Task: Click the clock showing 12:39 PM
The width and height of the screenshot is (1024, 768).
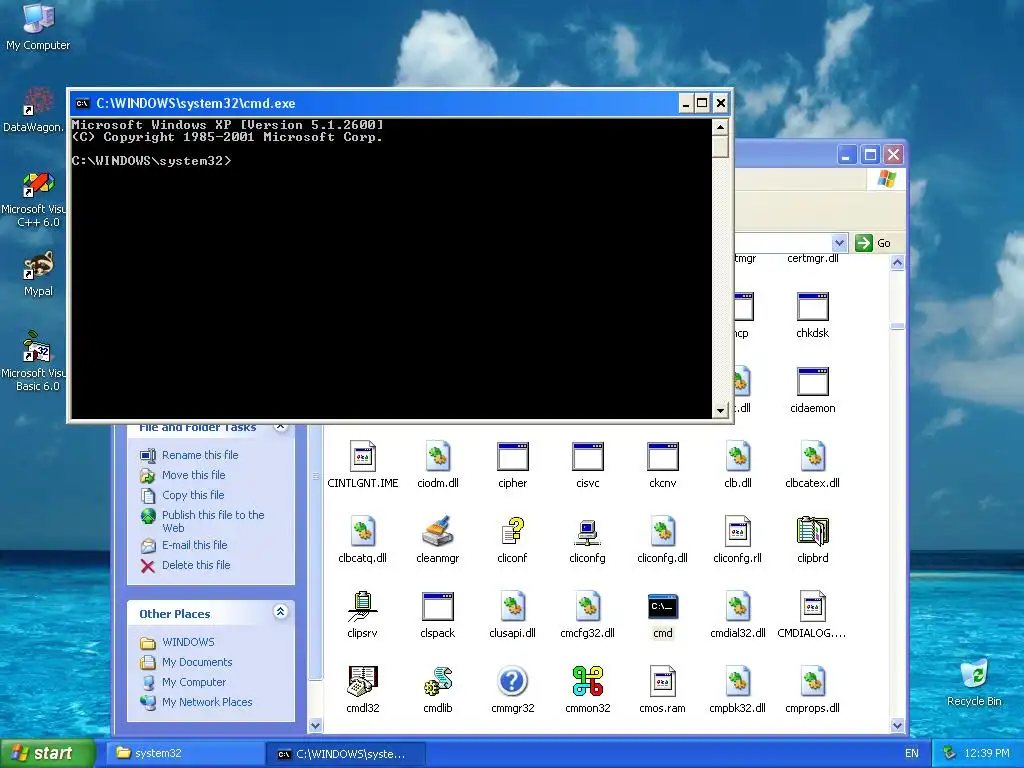Action: coord(987,754)
